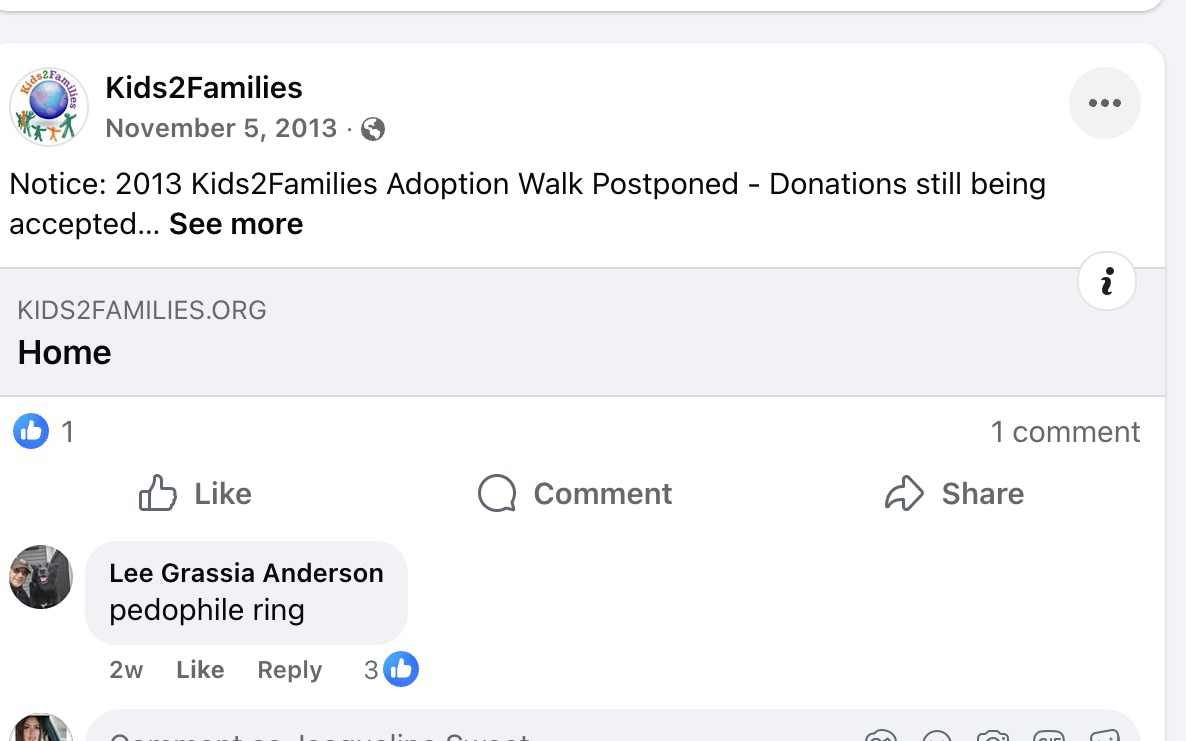The image size is (1186, 741).
Task: Open the three-dot post options menu
Action: click(x=1104, y=103)
